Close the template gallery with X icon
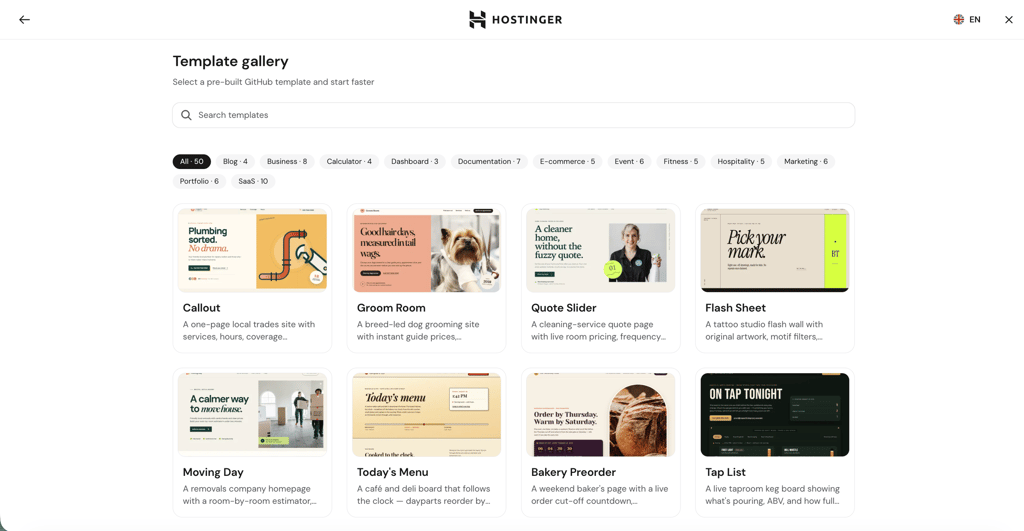 [x=1008, y=20]
